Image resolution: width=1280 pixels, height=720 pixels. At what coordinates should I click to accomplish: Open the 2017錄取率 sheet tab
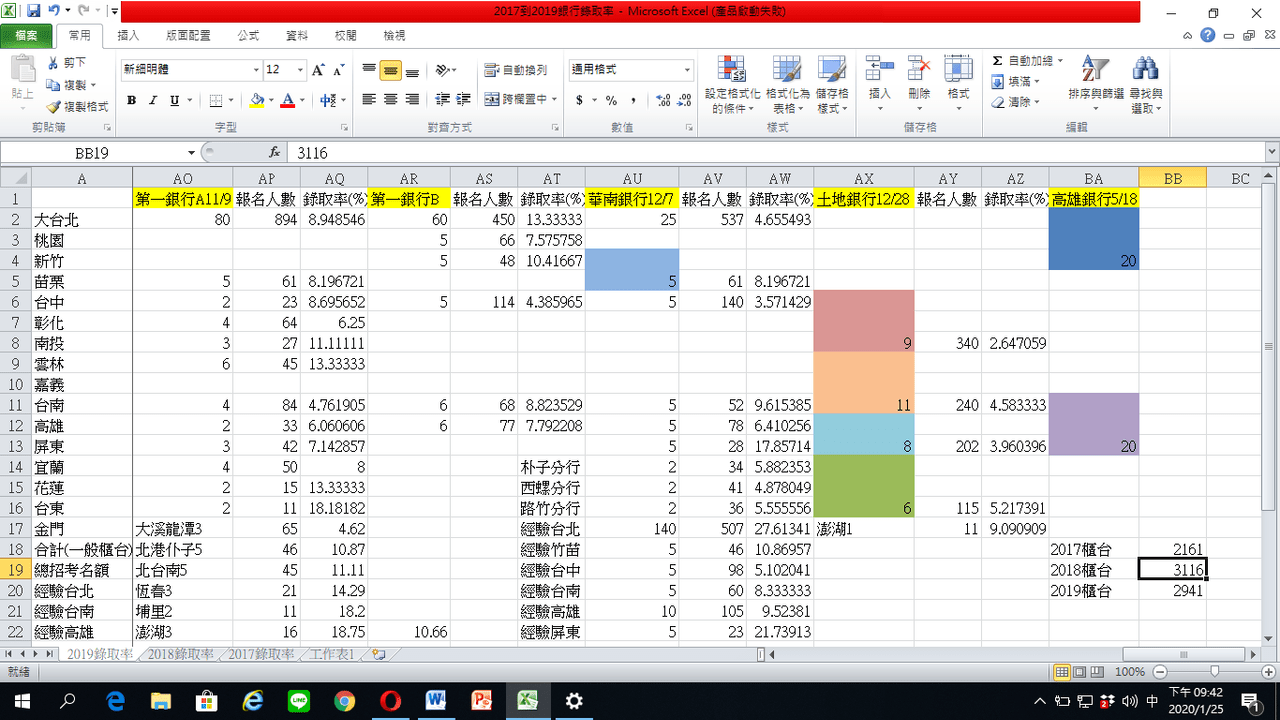(262, 654)
